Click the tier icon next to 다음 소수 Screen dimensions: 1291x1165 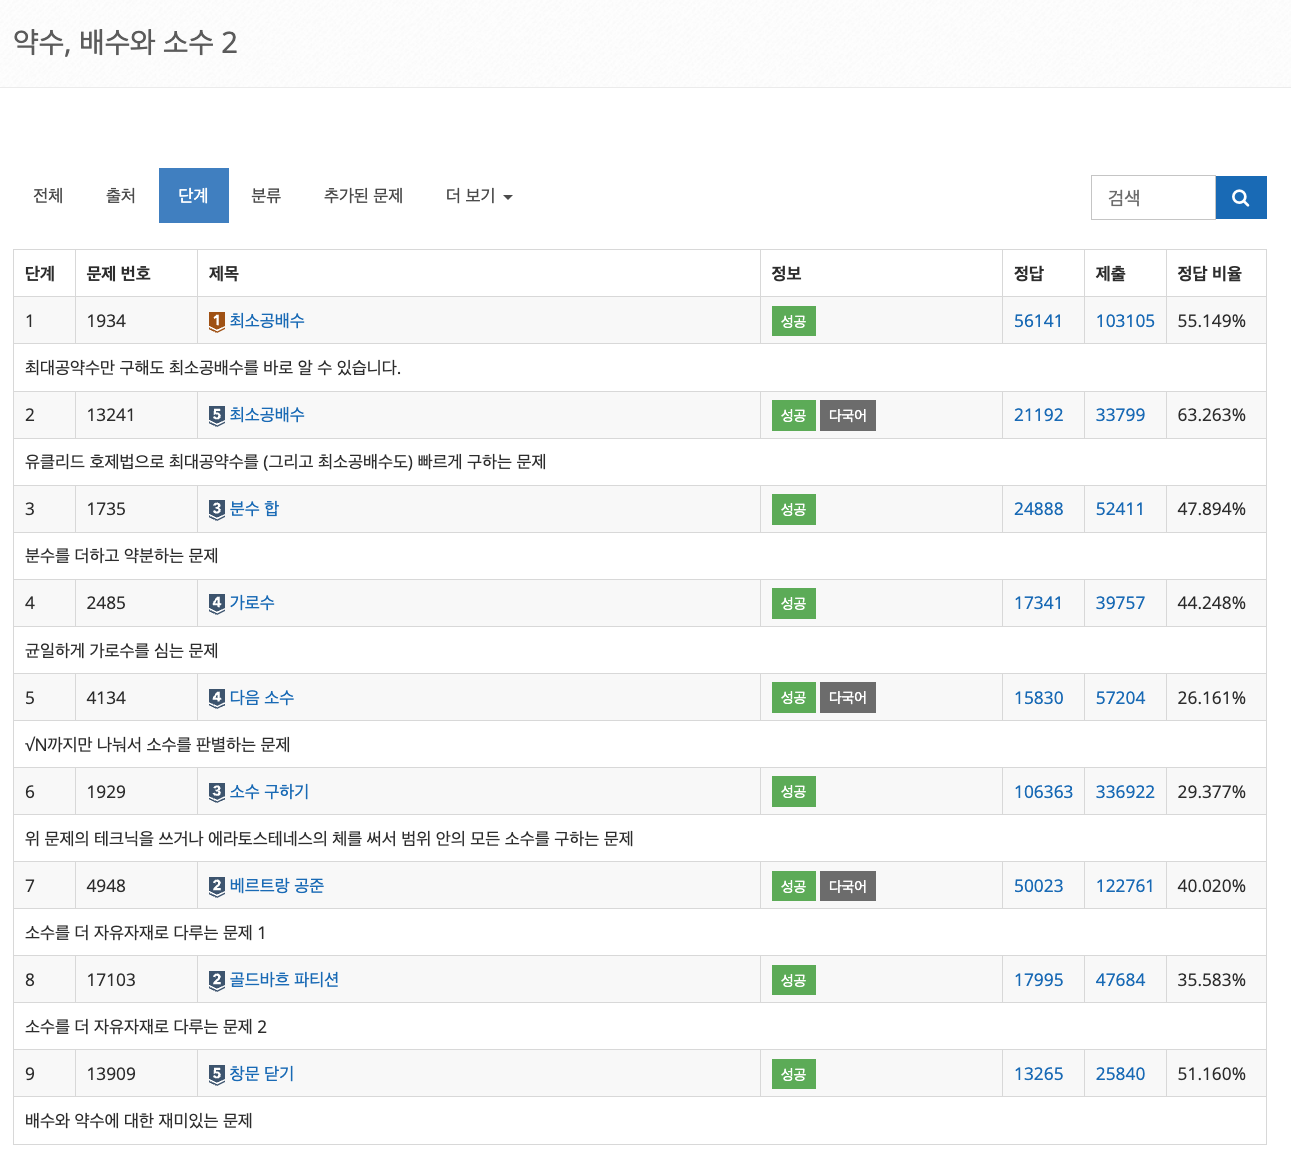(216, 697)
